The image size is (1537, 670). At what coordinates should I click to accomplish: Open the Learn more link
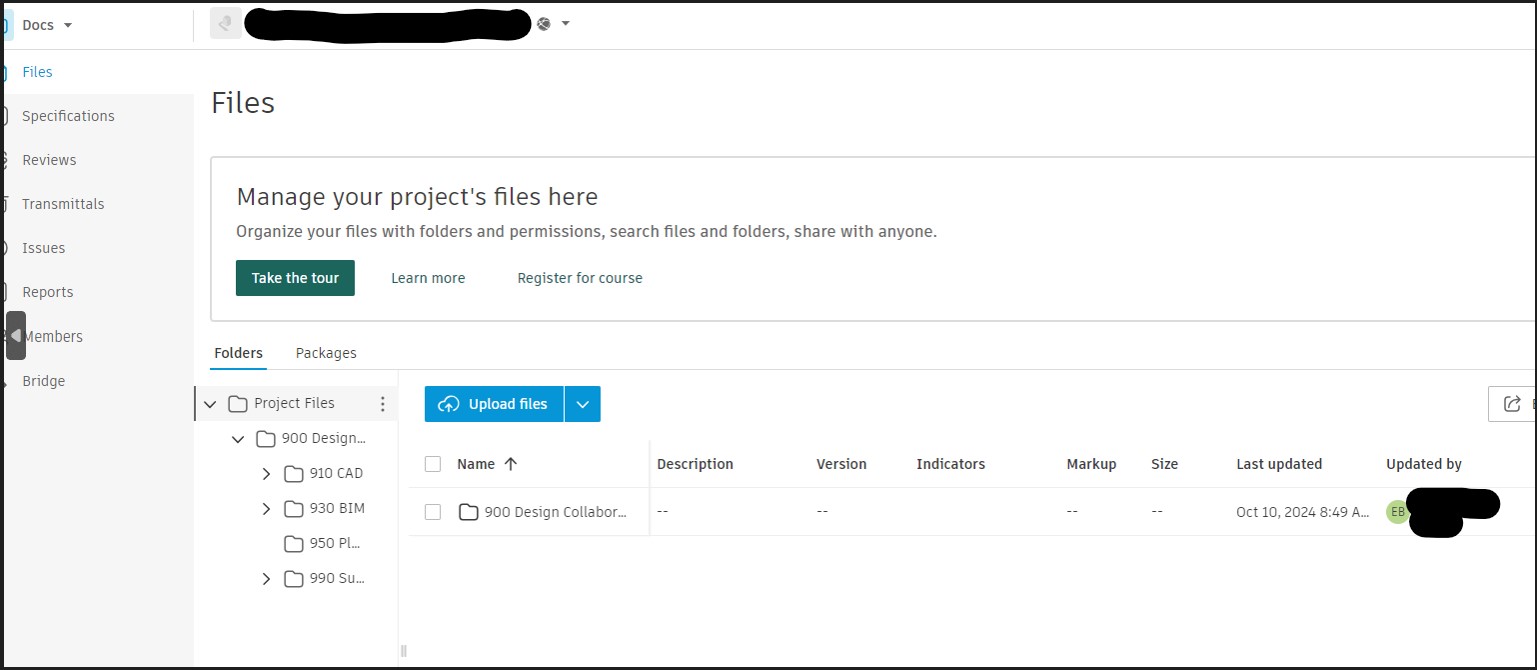[x=428, y=278]
